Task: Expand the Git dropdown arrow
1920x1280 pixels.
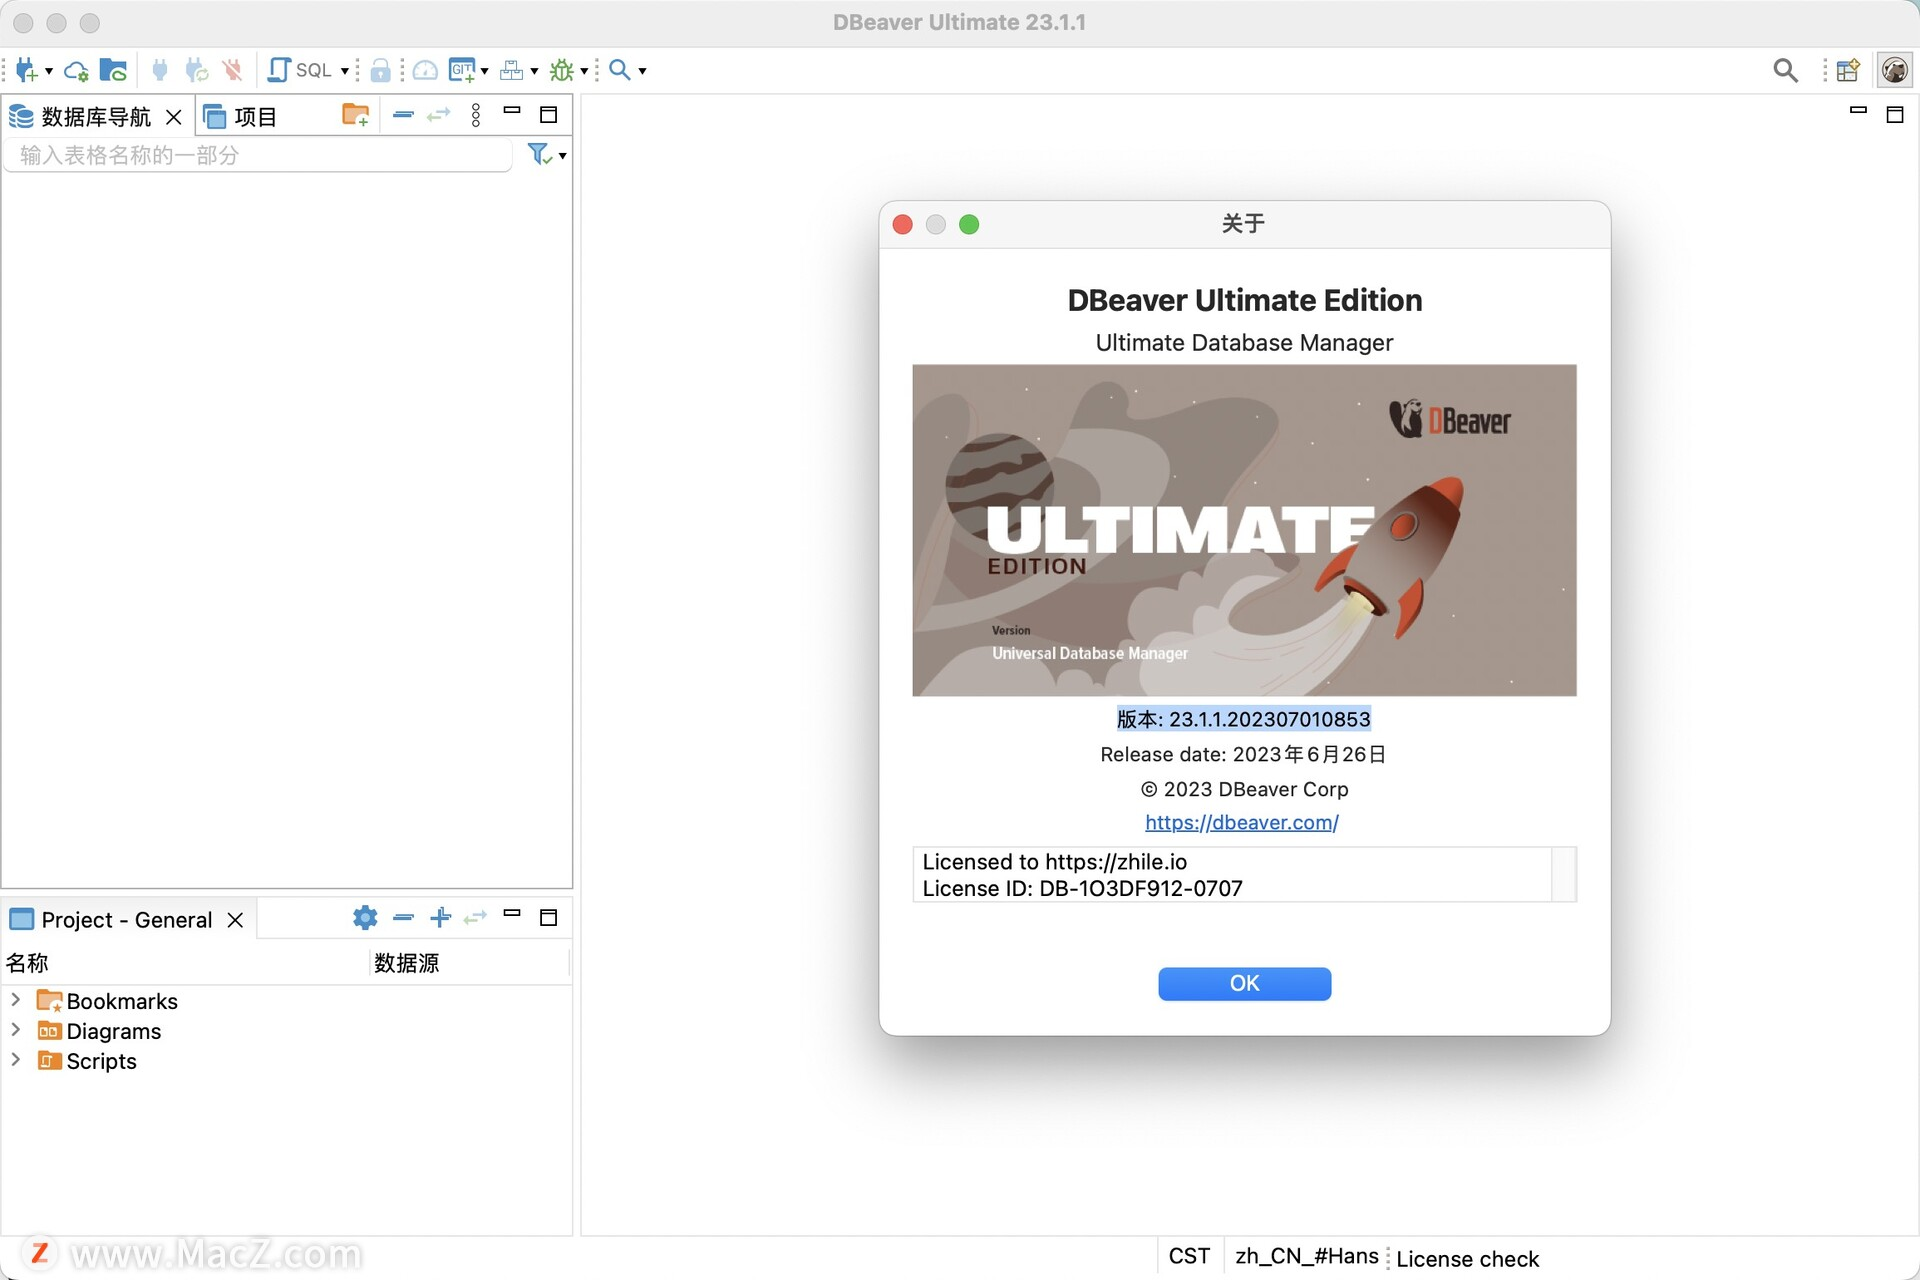Action: coord(485,71)
